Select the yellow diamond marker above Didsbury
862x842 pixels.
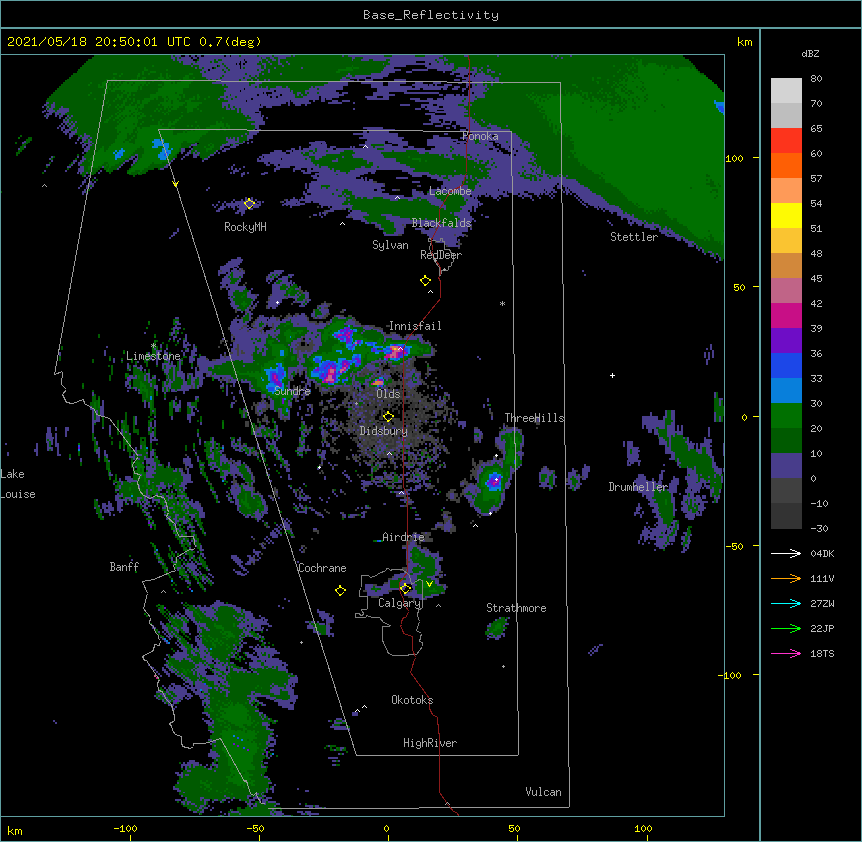tap(388, 417)
